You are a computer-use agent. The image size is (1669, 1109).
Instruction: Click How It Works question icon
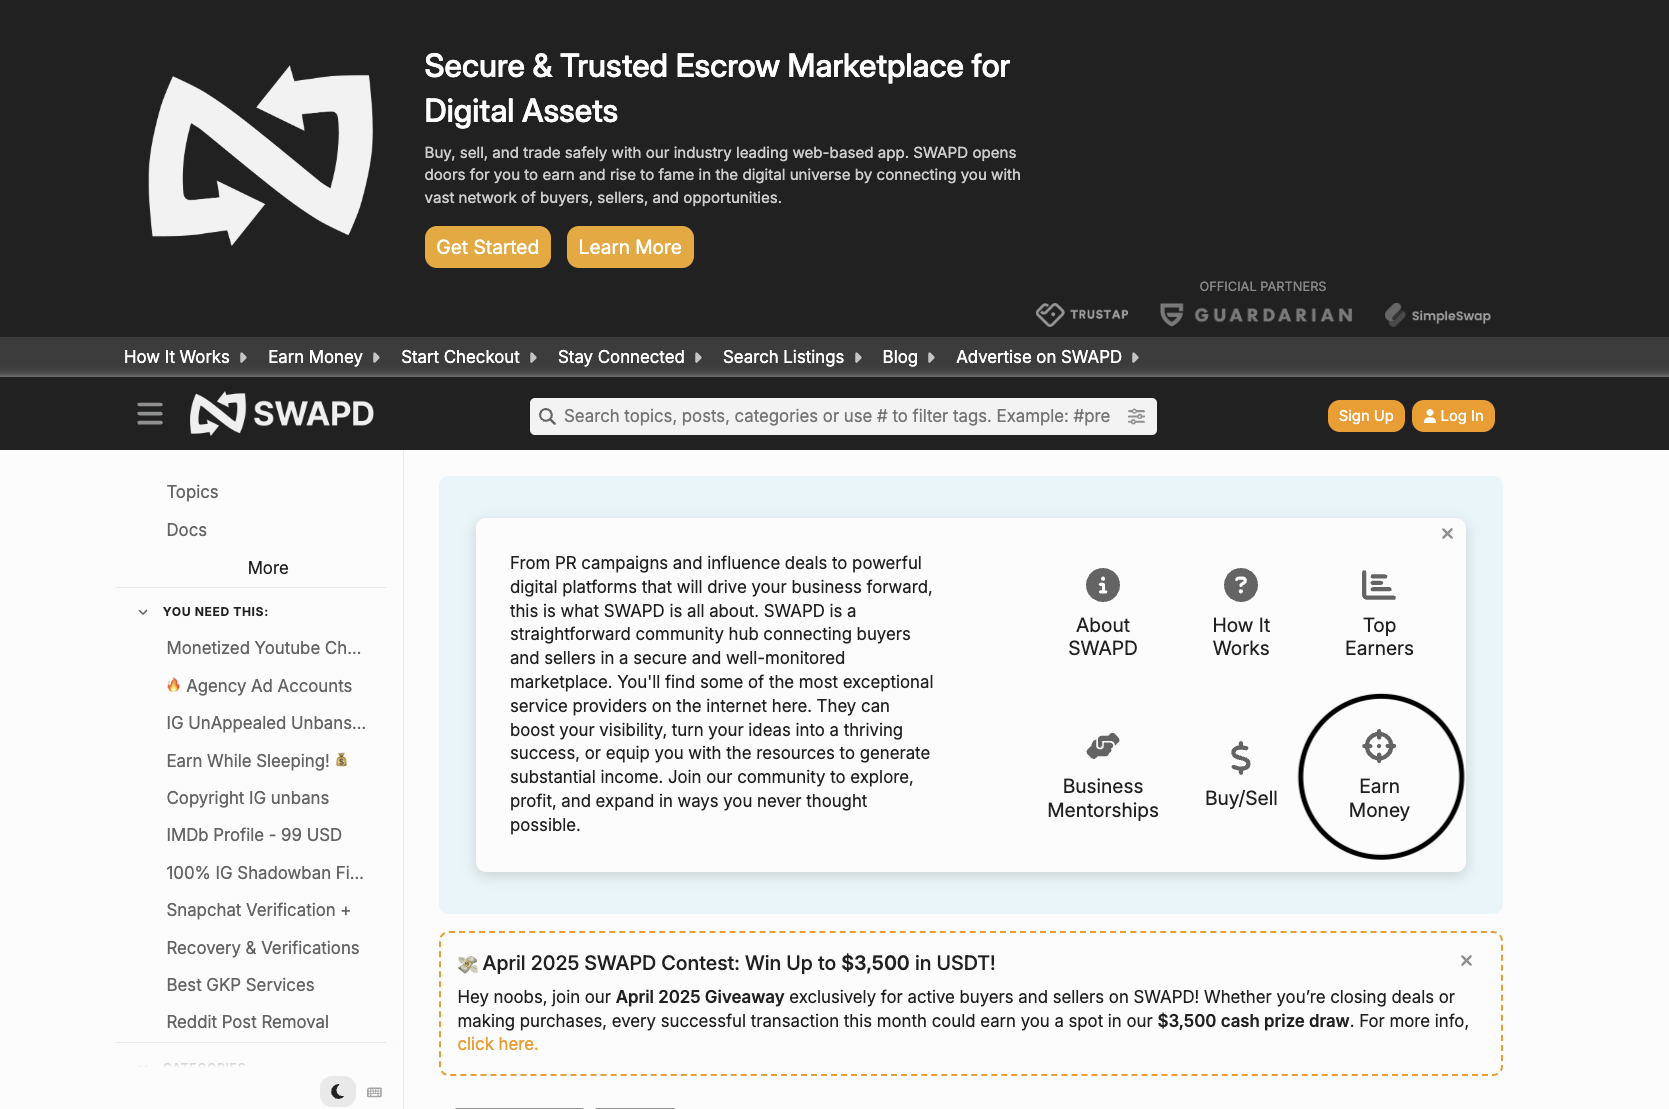pyautogui.click(x=1241, y=585)
